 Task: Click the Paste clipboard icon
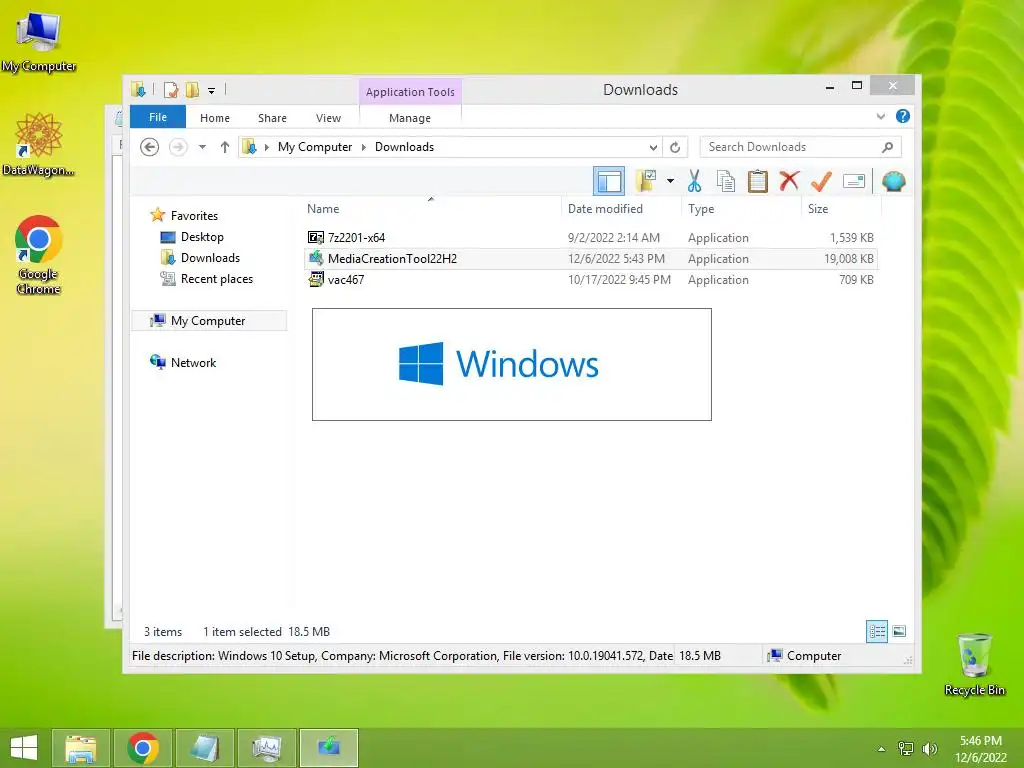coord(758,181)
